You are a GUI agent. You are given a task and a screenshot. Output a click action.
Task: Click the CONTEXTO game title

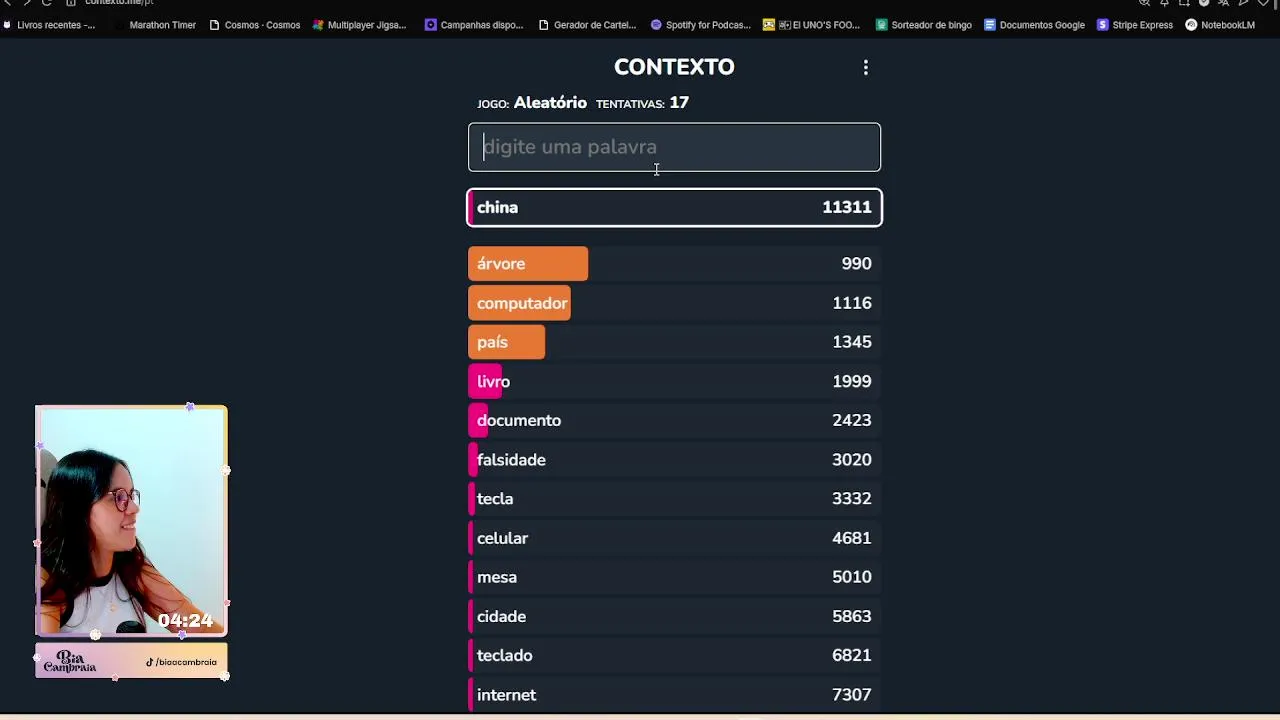674,67
